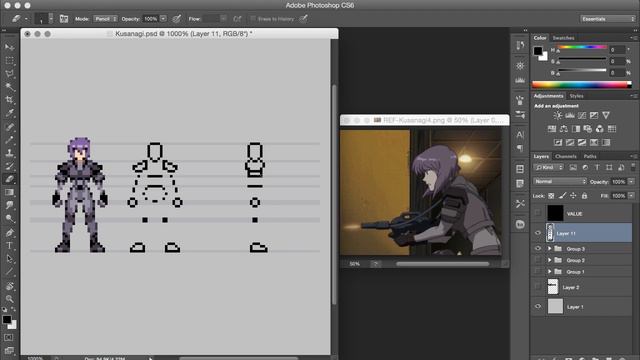This screenshot has height=360, width=640.
Task: Switch to the Paths tab
Action: [x=589, y=156]
